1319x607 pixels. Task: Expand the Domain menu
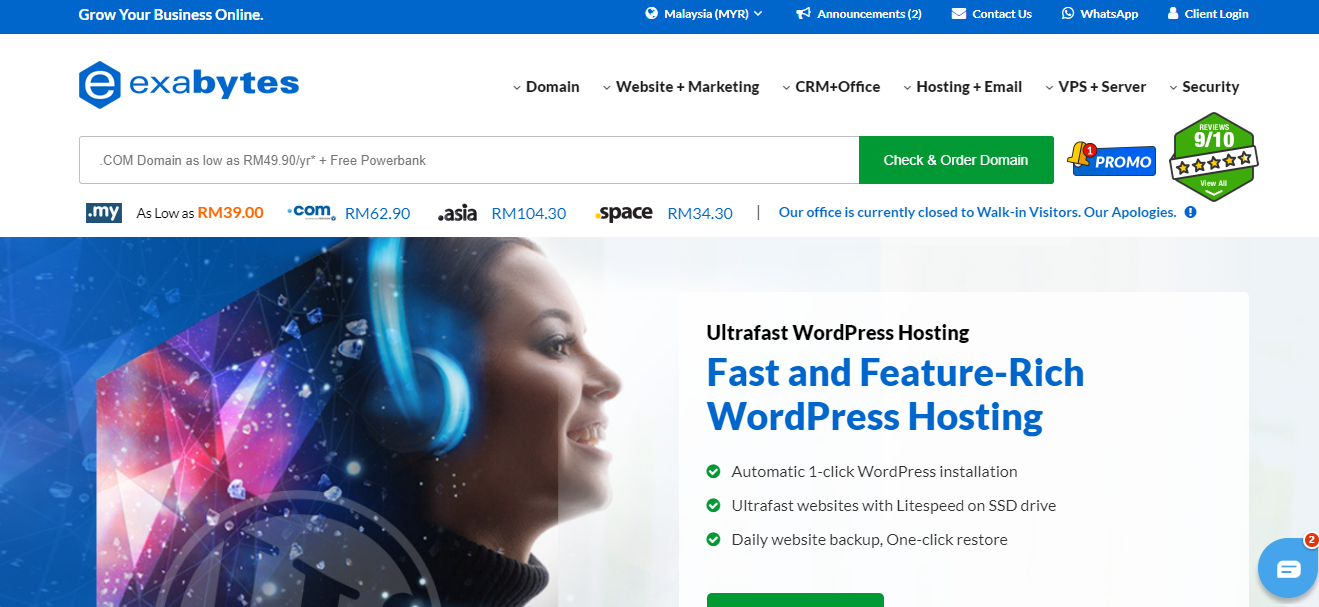point(546,87)
